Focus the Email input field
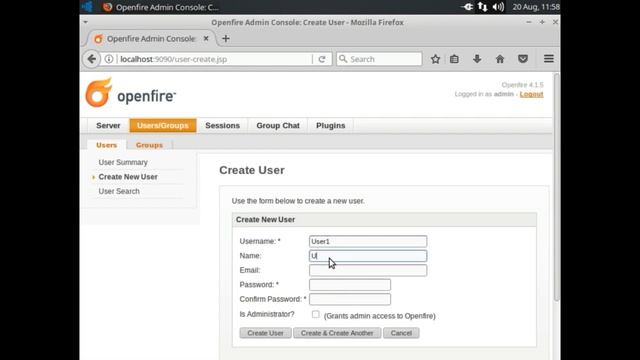The width and height of the screenshot is (640, 360). [x=368, y=270]
